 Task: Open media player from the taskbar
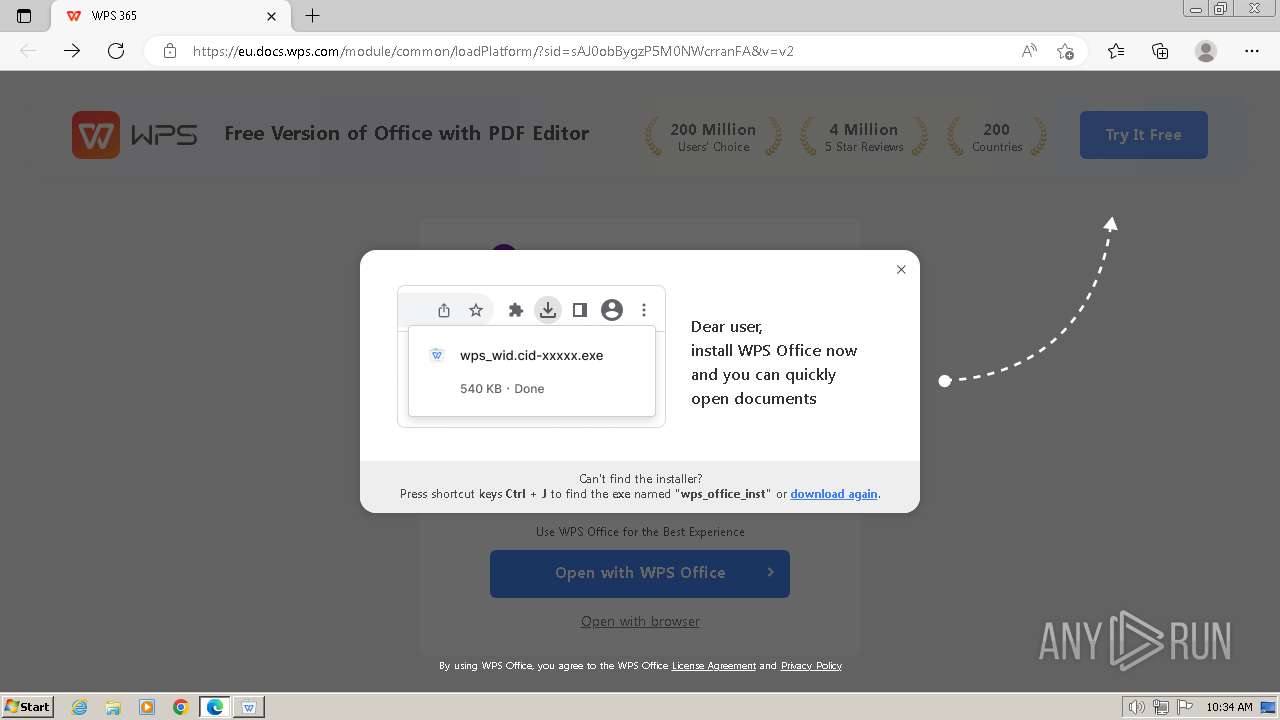tap(147, 707)
